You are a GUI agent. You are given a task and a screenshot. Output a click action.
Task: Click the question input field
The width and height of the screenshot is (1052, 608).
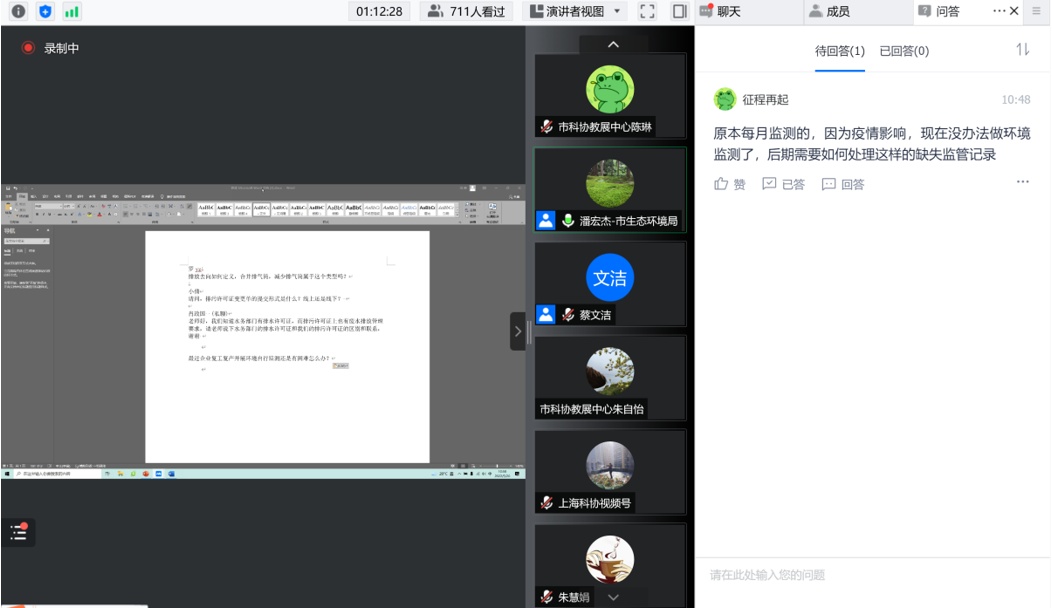(872, 575)
